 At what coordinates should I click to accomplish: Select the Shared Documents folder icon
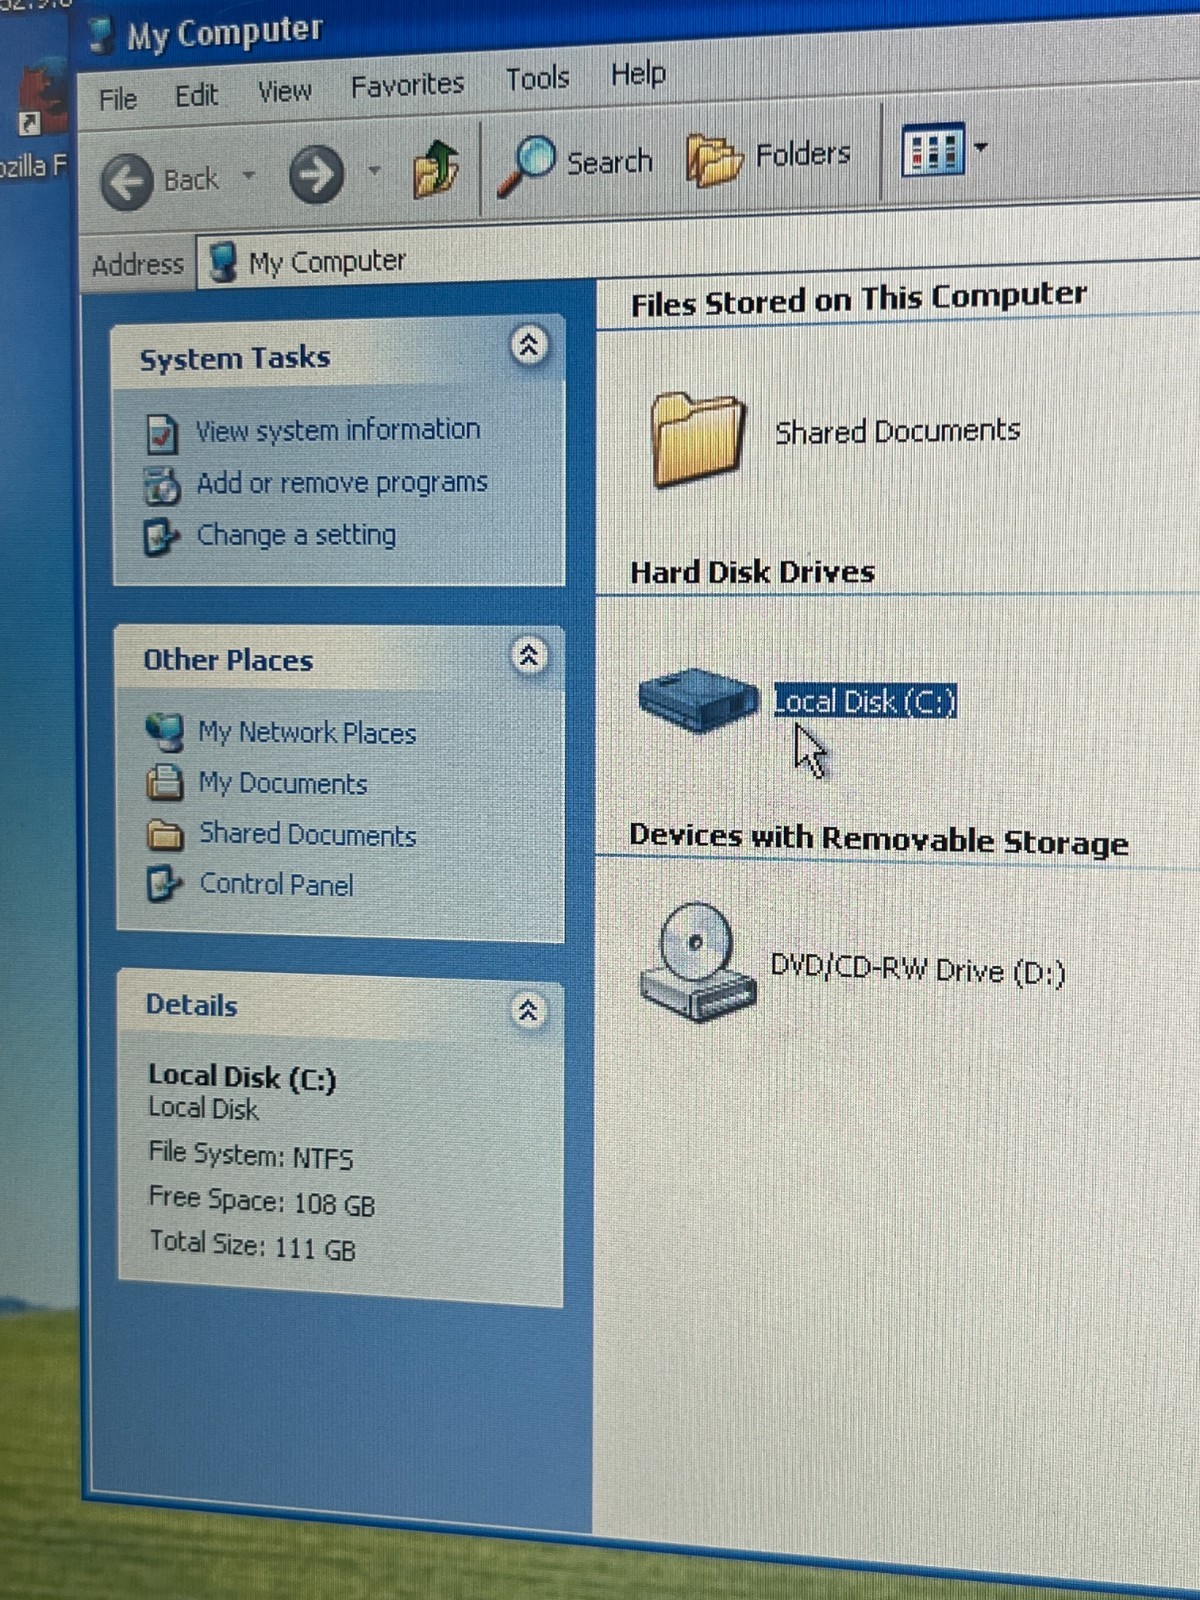click(x=697, y=439)
